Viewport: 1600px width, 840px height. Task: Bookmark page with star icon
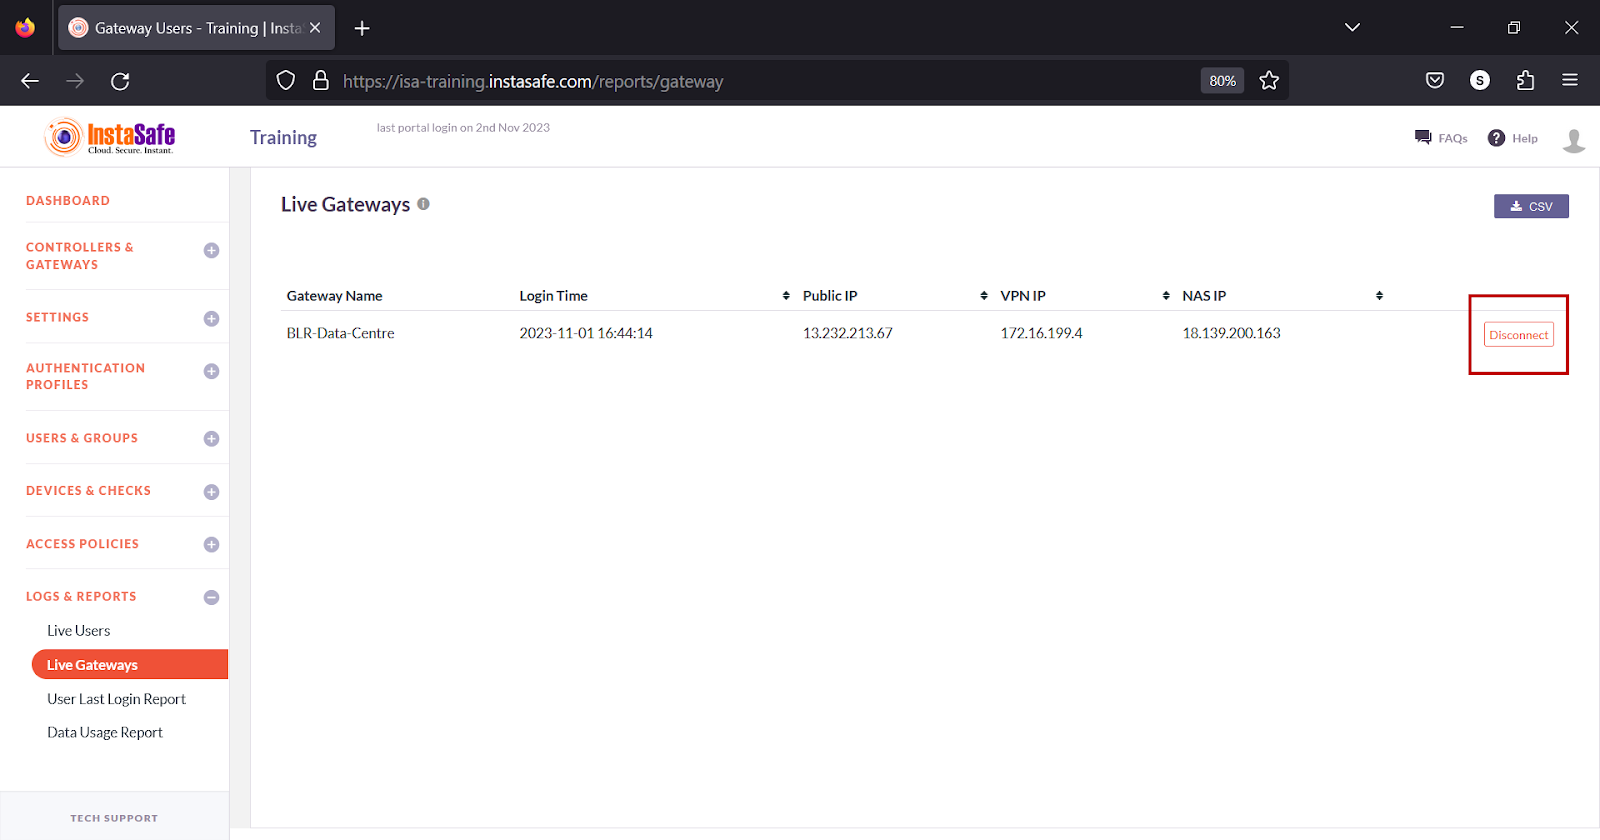1269,81
